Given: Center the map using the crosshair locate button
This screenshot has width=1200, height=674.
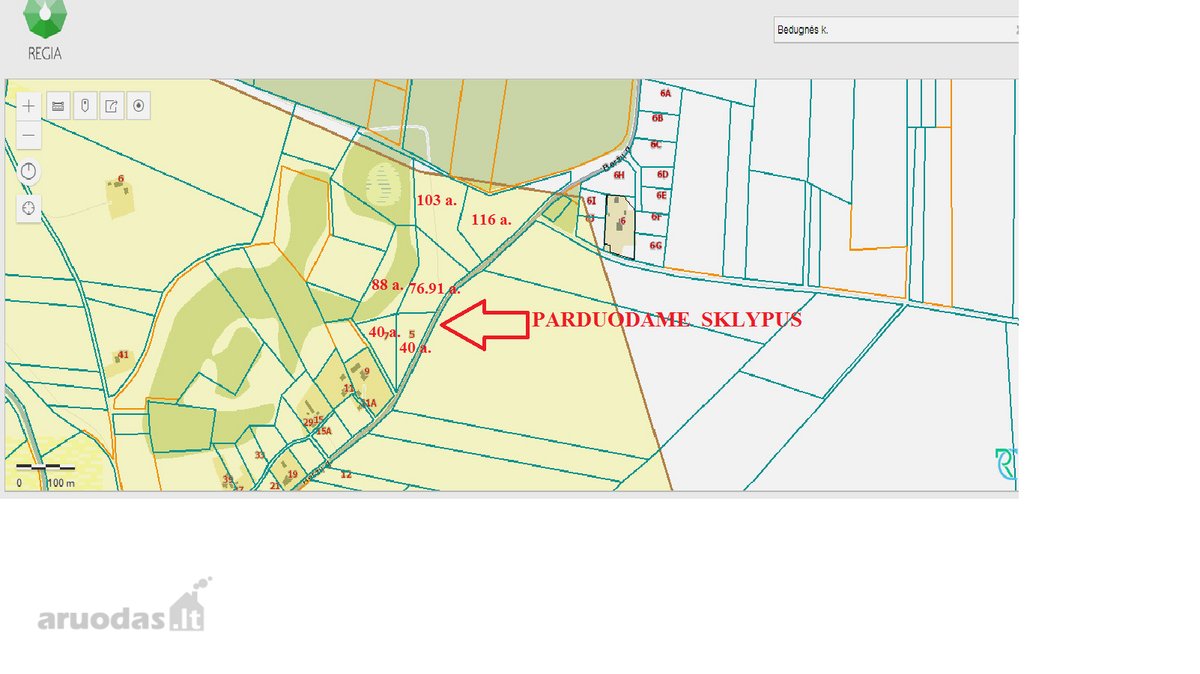Looking at the screenshot, I should click(28, 208).
